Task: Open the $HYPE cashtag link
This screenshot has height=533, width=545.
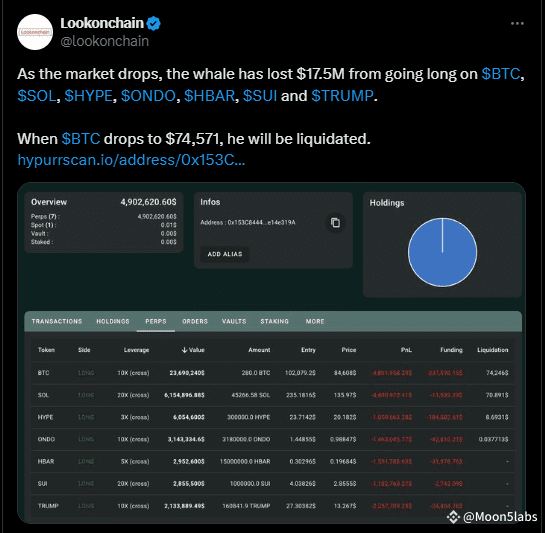Action: coord(89,96)
